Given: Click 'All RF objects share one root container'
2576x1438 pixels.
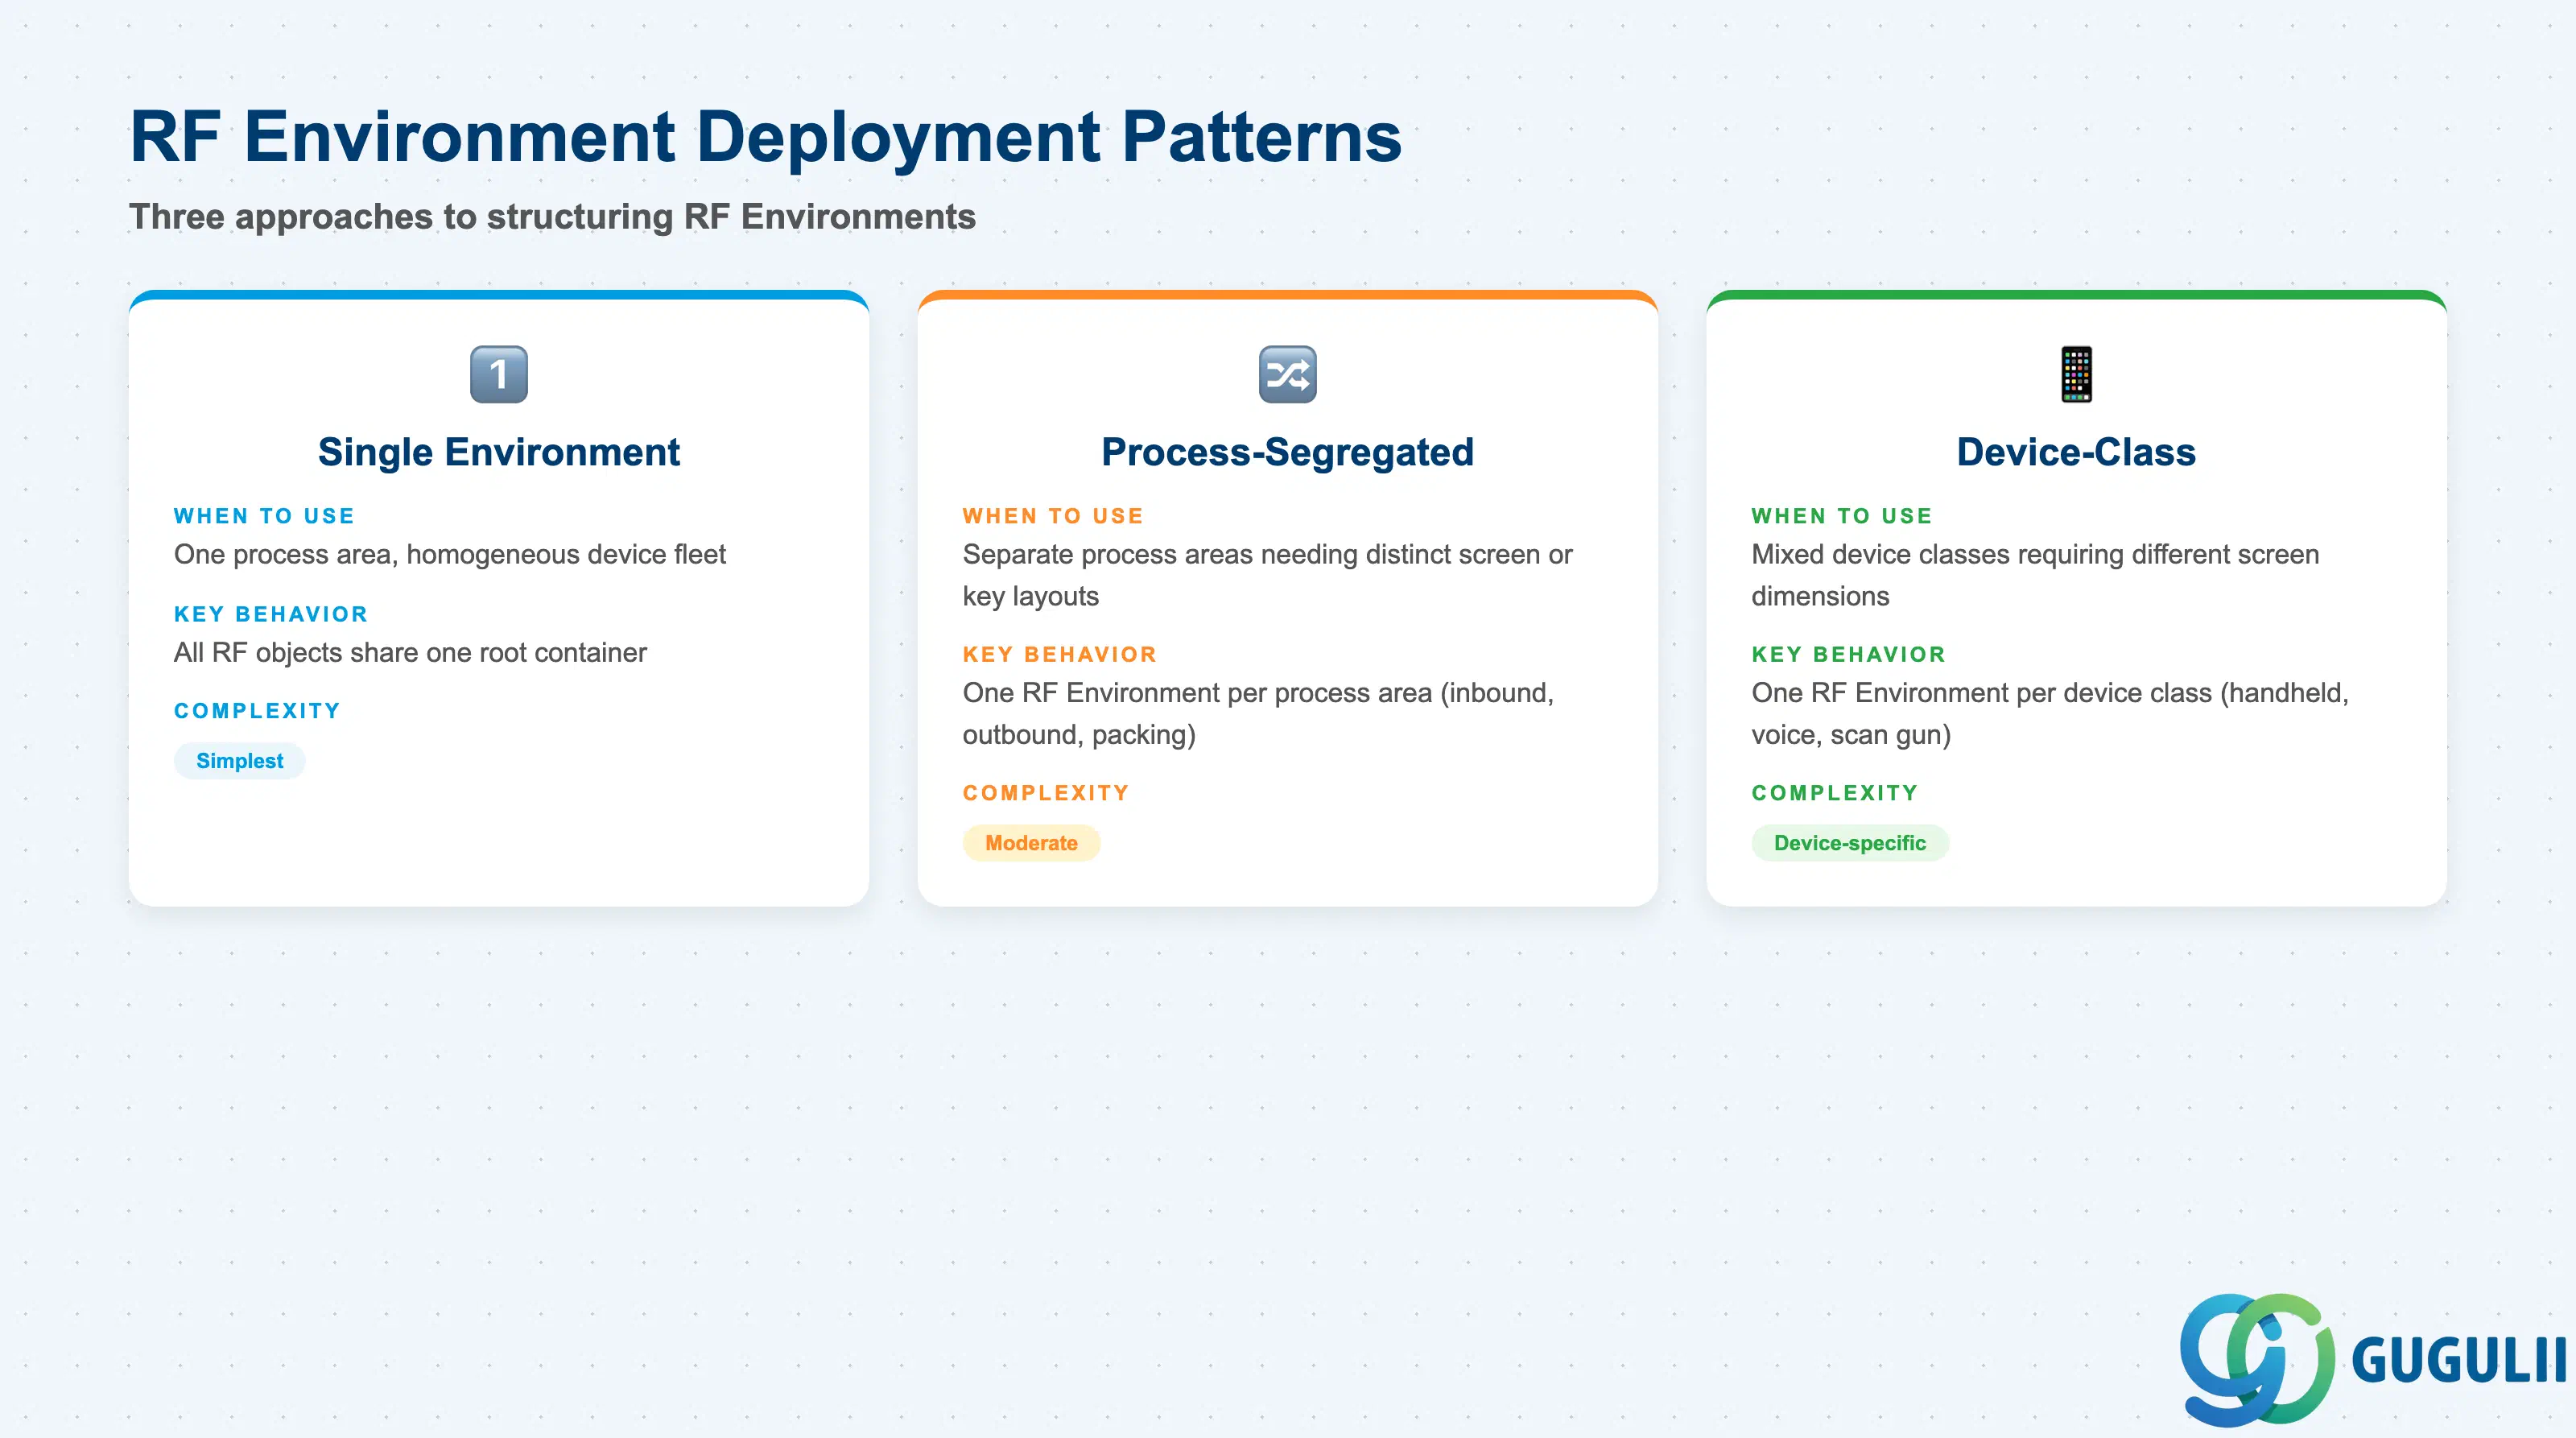Looking at the screenshot, I should coord(410,652).
